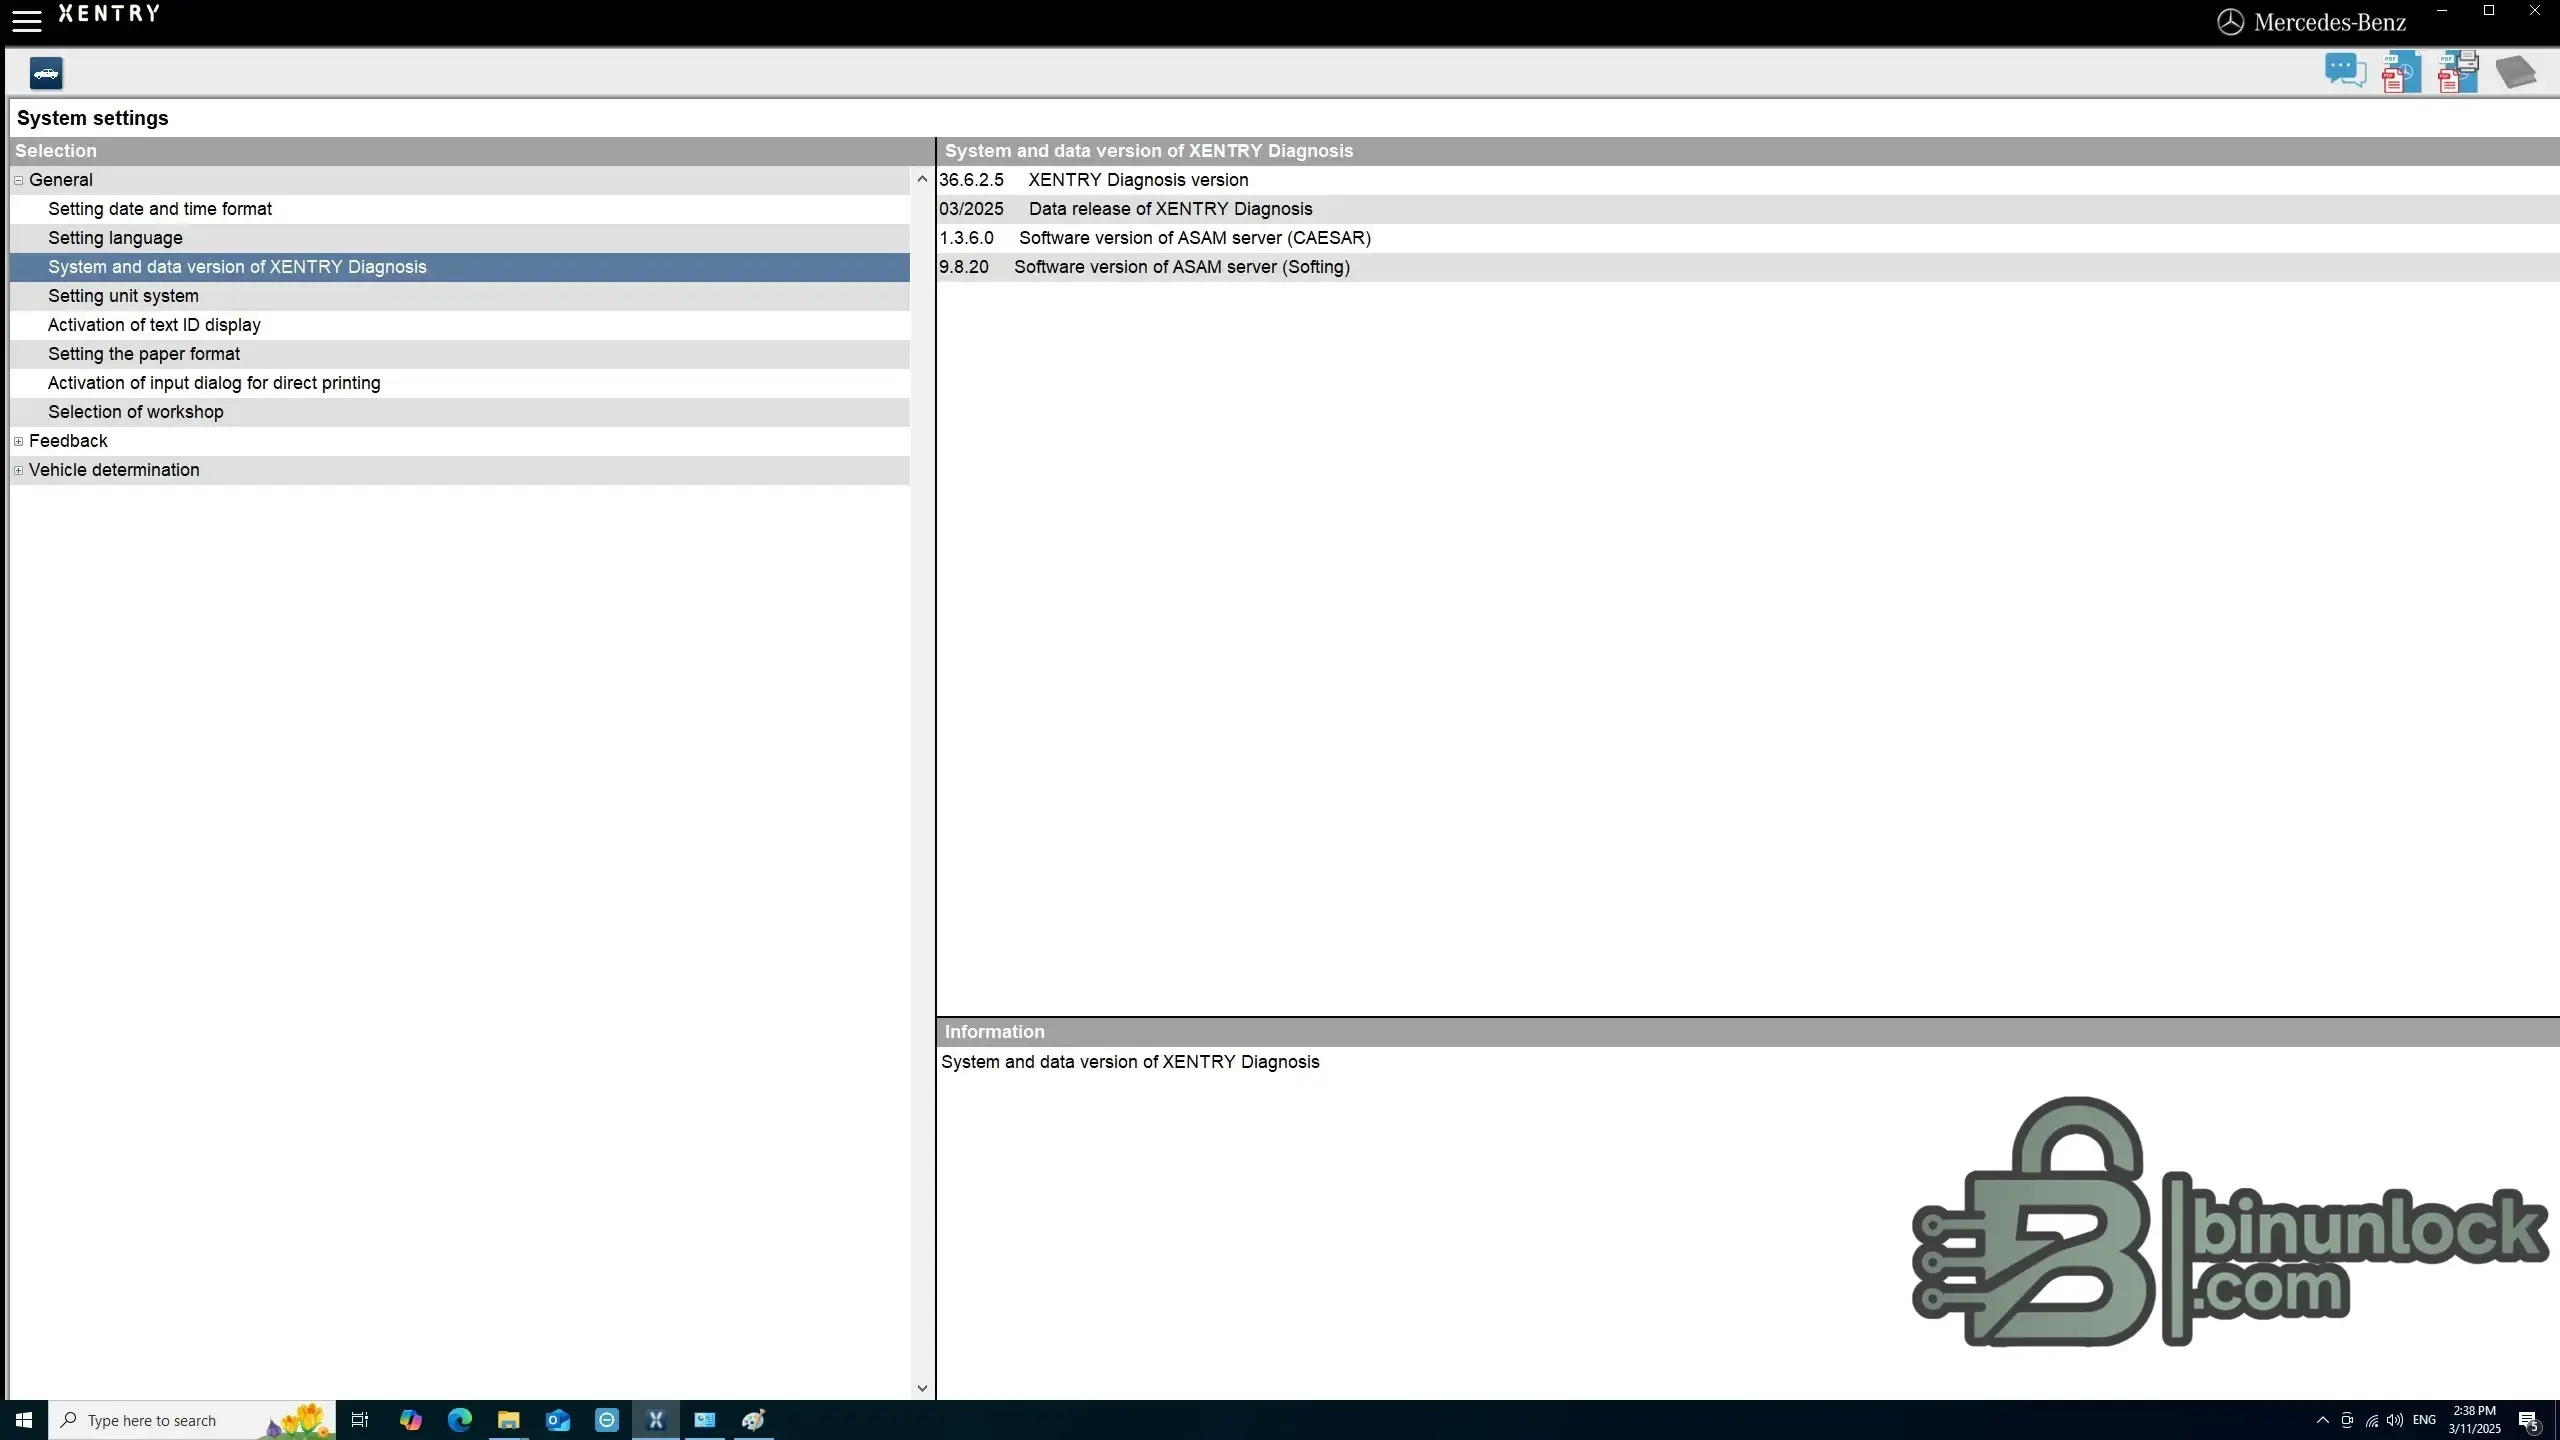Select Selection of workshop entry
This screenshot has height=1440, width=2560.
coord(460,412)
